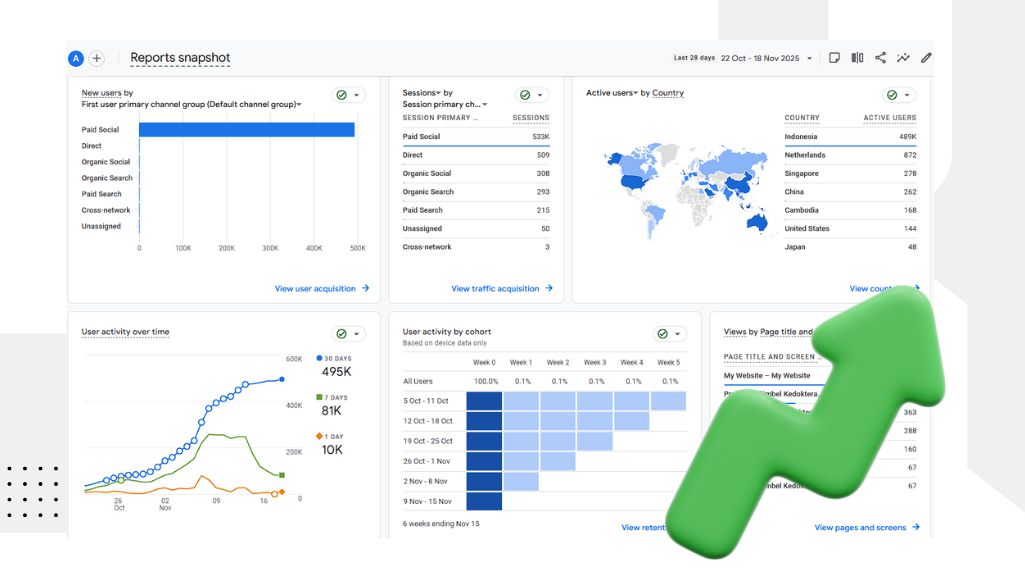Click the share report icon
Viewport: 1025px width, 578px height.
(880, 58)
